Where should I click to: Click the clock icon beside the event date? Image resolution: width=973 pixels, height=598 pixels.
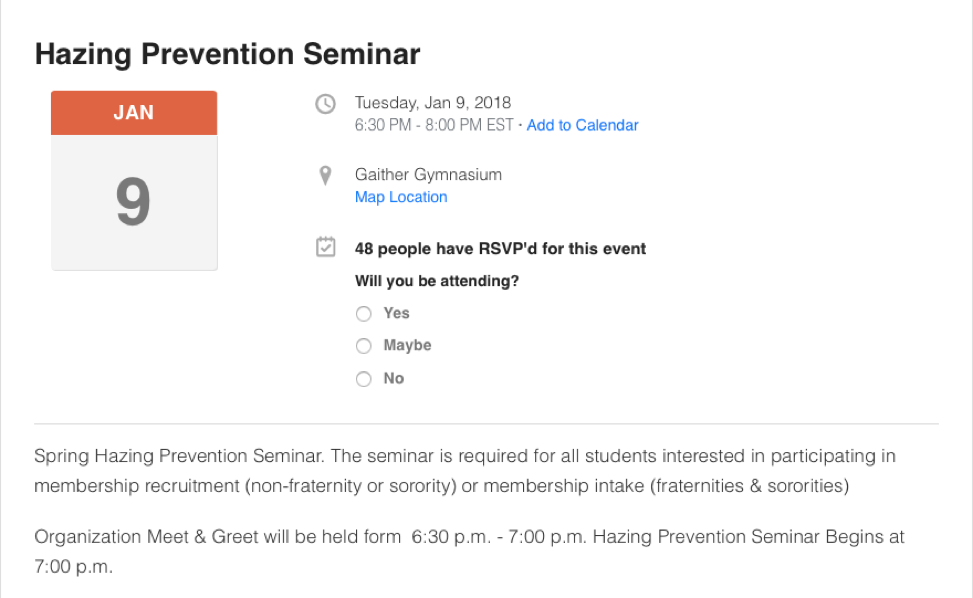325,104
